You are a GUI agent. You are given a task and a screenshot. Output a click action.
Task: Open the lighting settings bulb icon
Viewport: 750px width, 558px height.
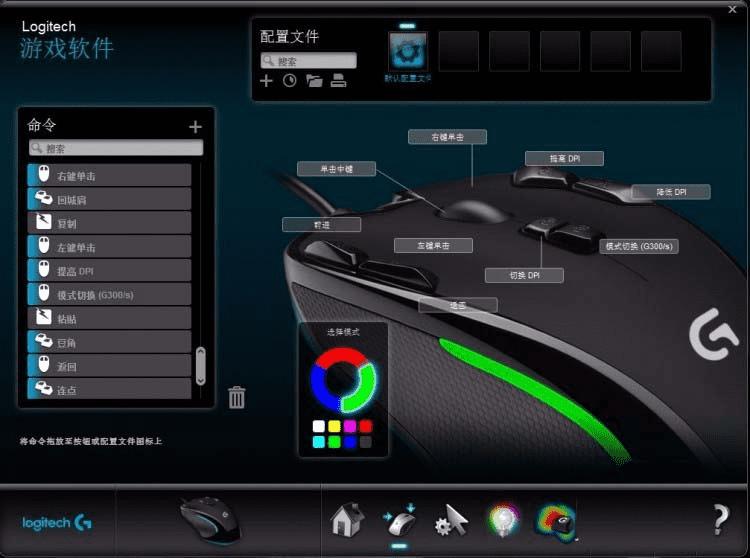point(503,520)
